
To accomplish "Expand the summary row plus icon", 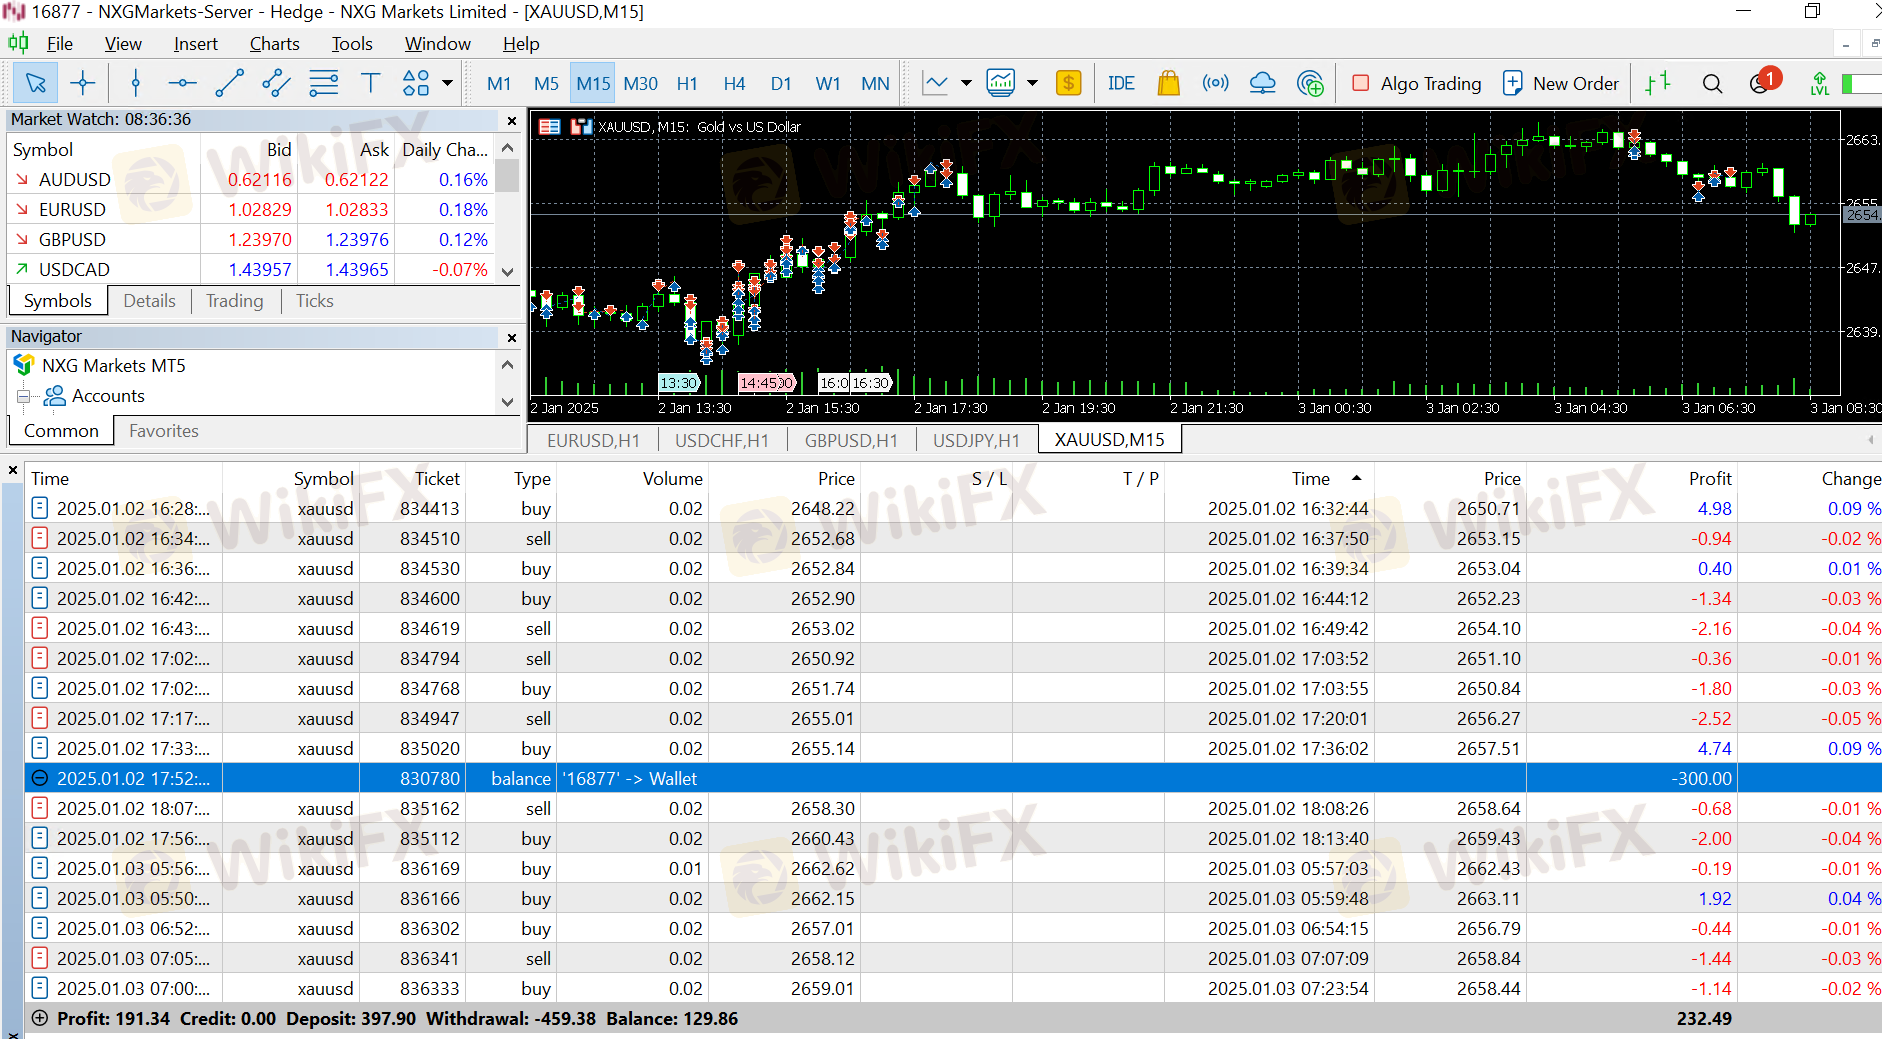I will coord(39,1018).
